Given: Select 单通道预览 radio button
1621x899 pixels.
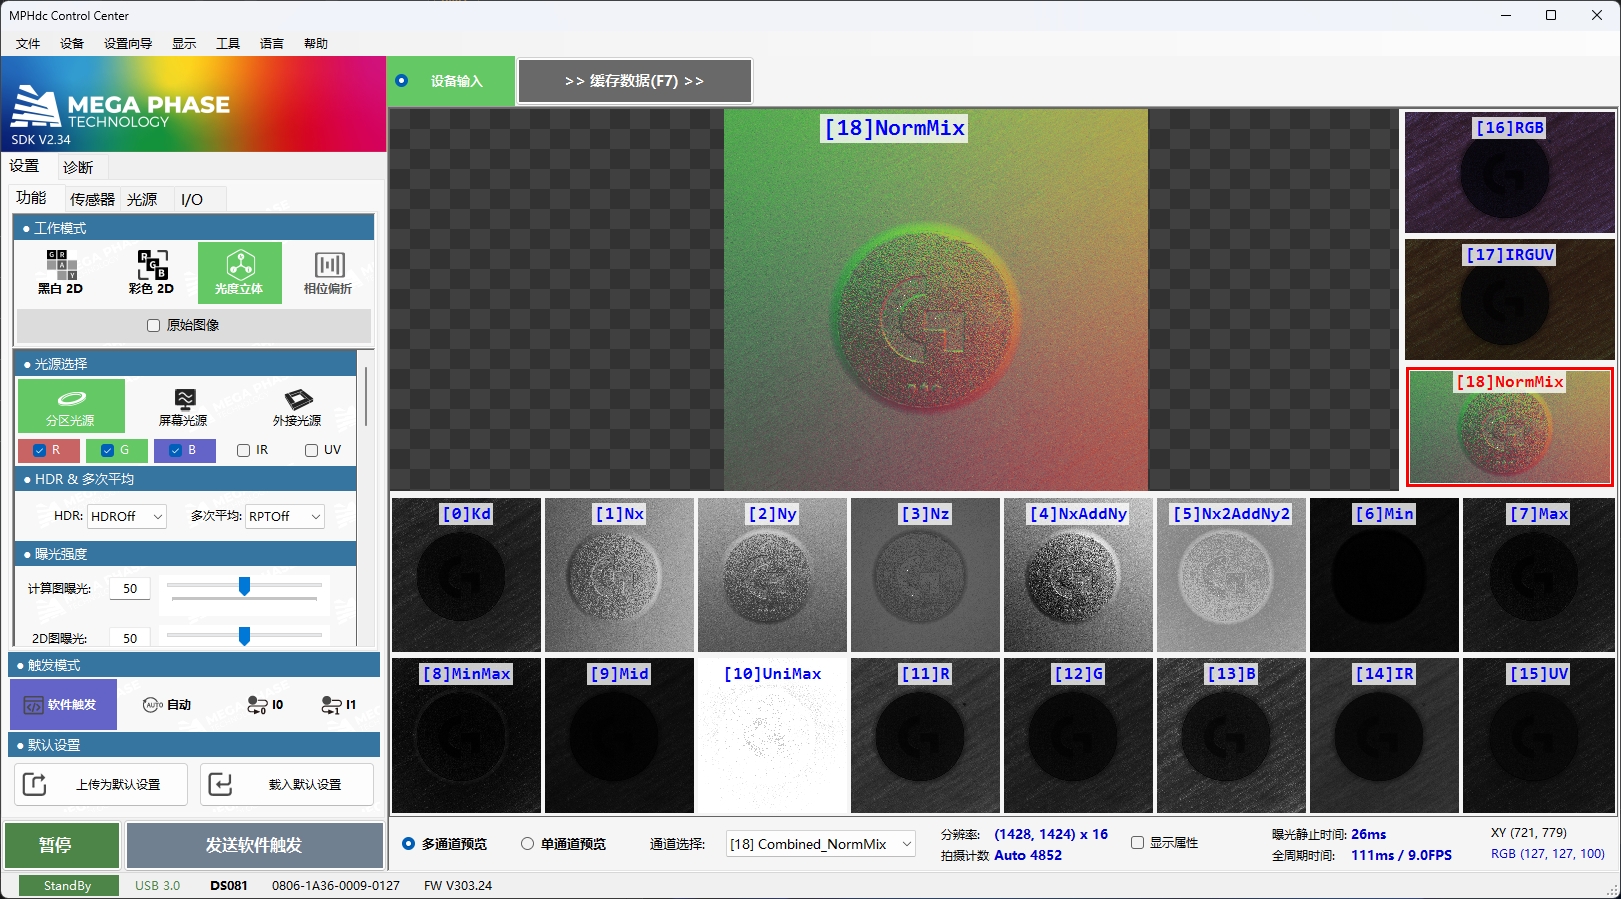Looking at the screenshot, I should pyautogui.click(x=527, y=843).
